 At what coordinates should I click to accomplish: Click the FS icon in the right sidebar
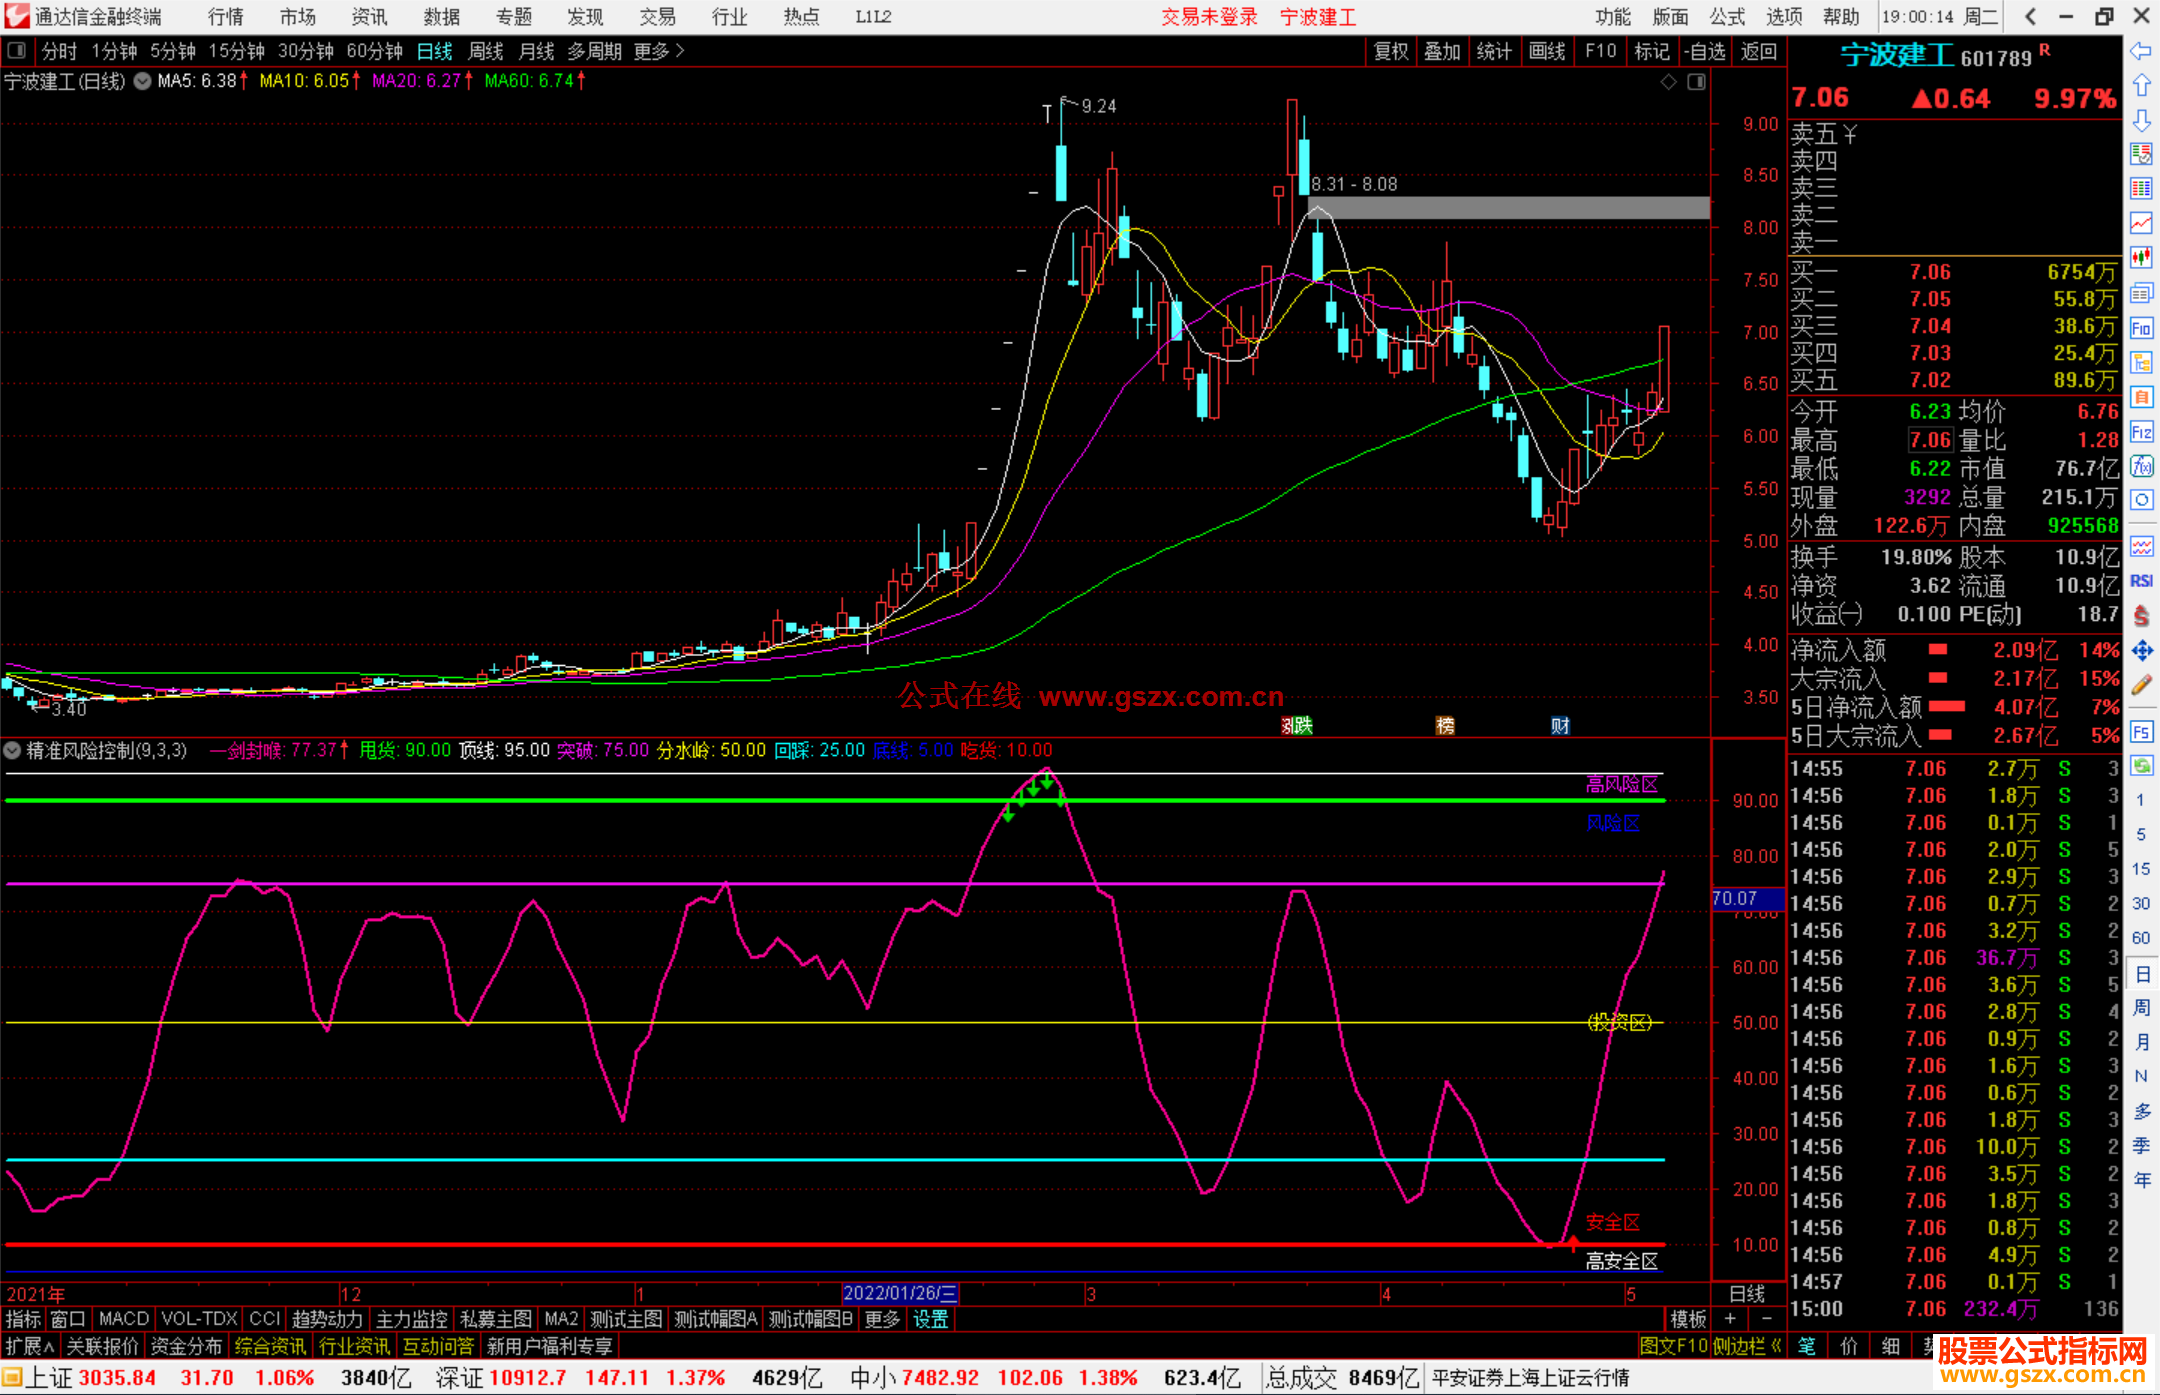point(2141,732)
